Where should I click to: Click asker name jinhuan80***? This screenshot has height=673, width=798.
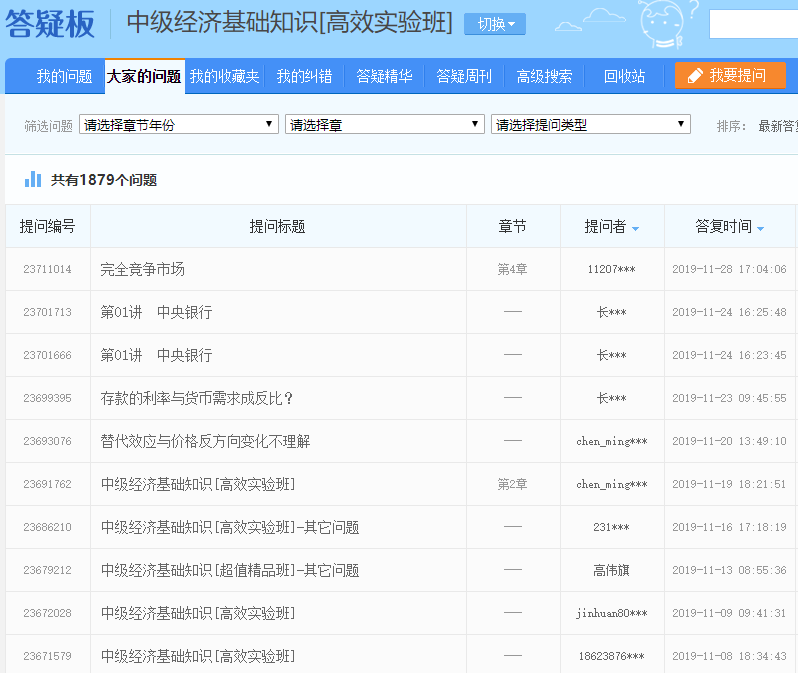[x=611, y=613]
